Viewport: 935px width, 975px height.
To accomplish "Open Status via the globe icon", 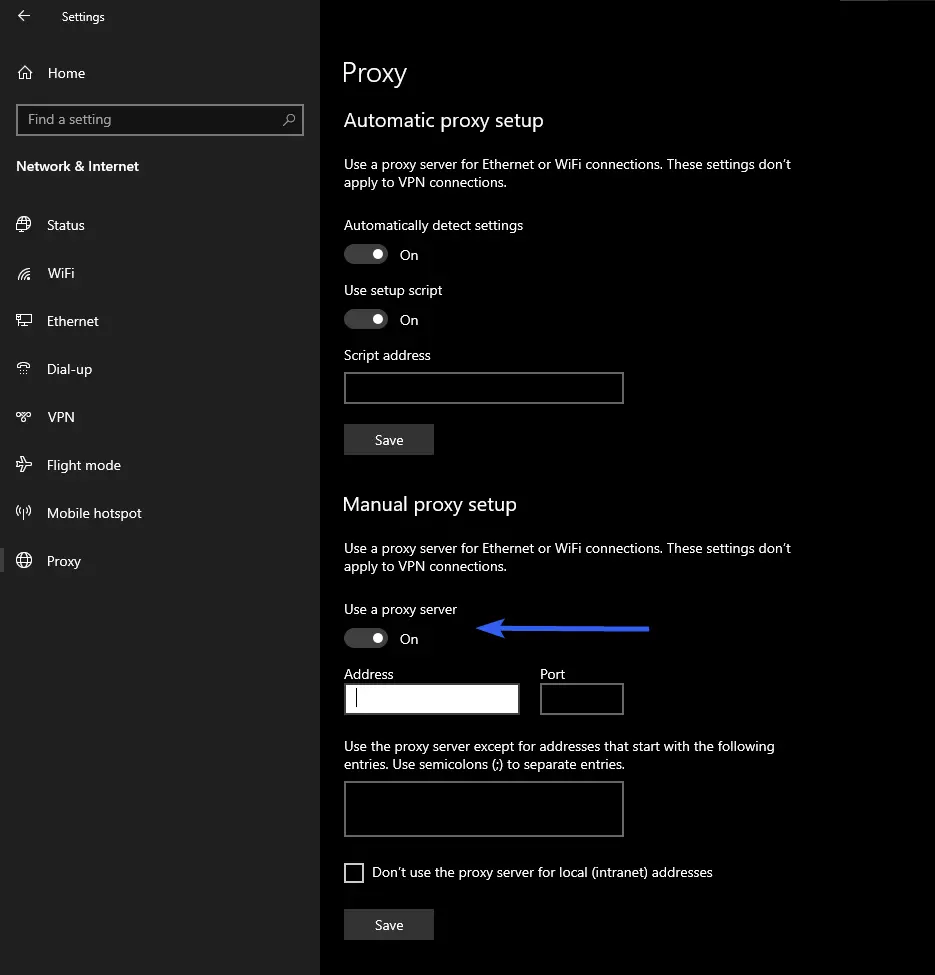I will [24, 225].
